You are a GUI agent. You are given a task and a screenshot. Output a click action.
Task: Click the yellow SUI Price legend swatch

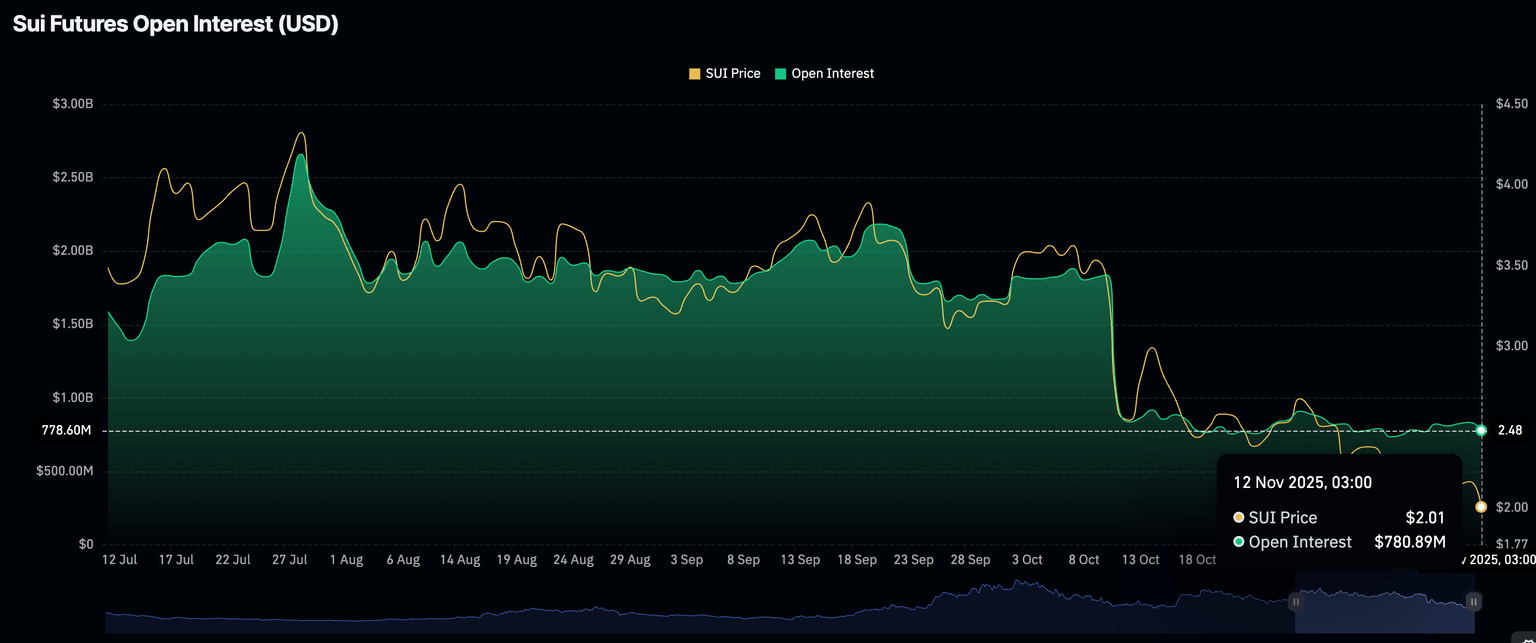694,74
